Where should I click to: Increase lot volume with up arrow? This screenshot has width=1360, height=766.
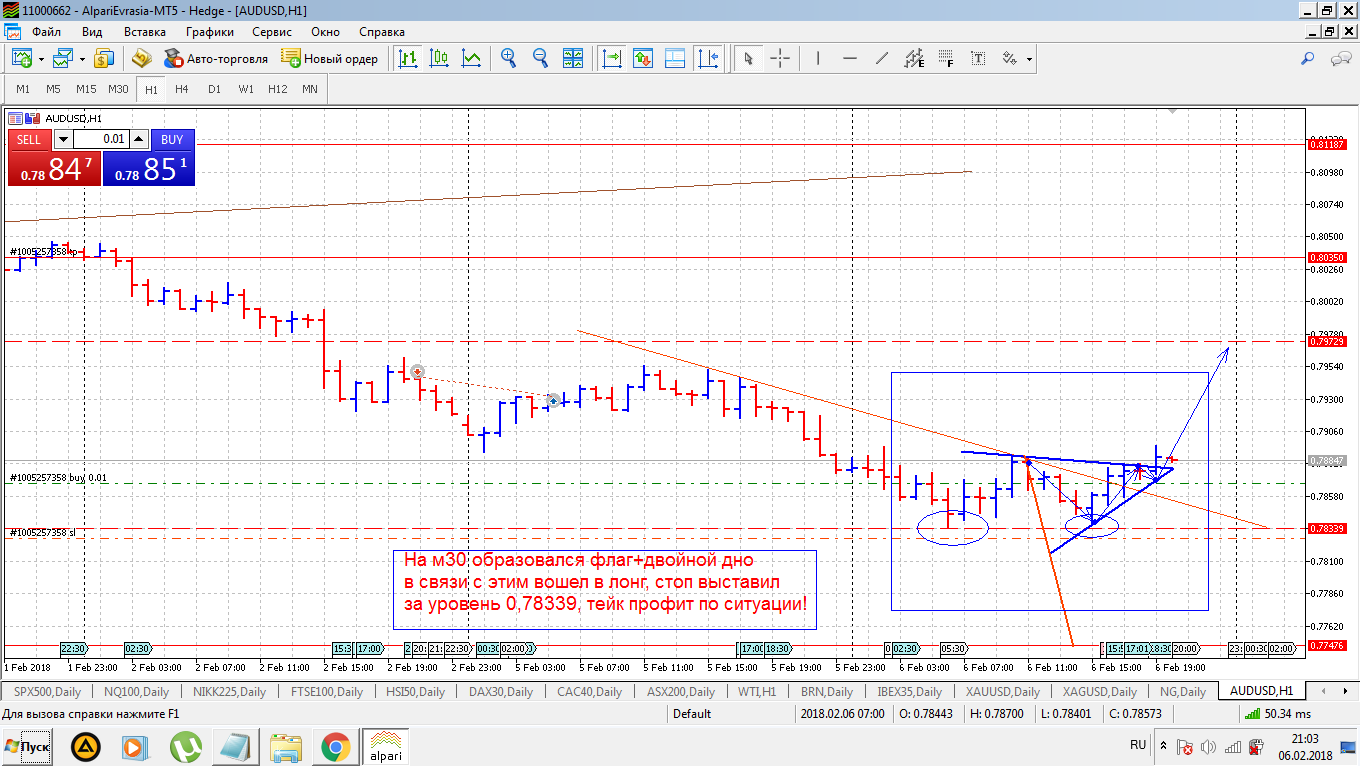tap(138, 139)
